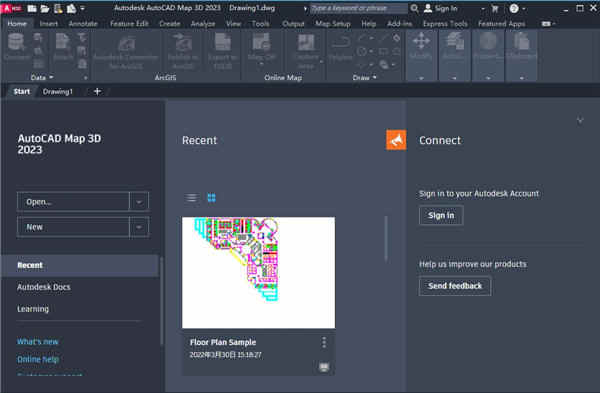Open the Home ribbon tab
Viewport: 600px width, 393px height.
17,24
